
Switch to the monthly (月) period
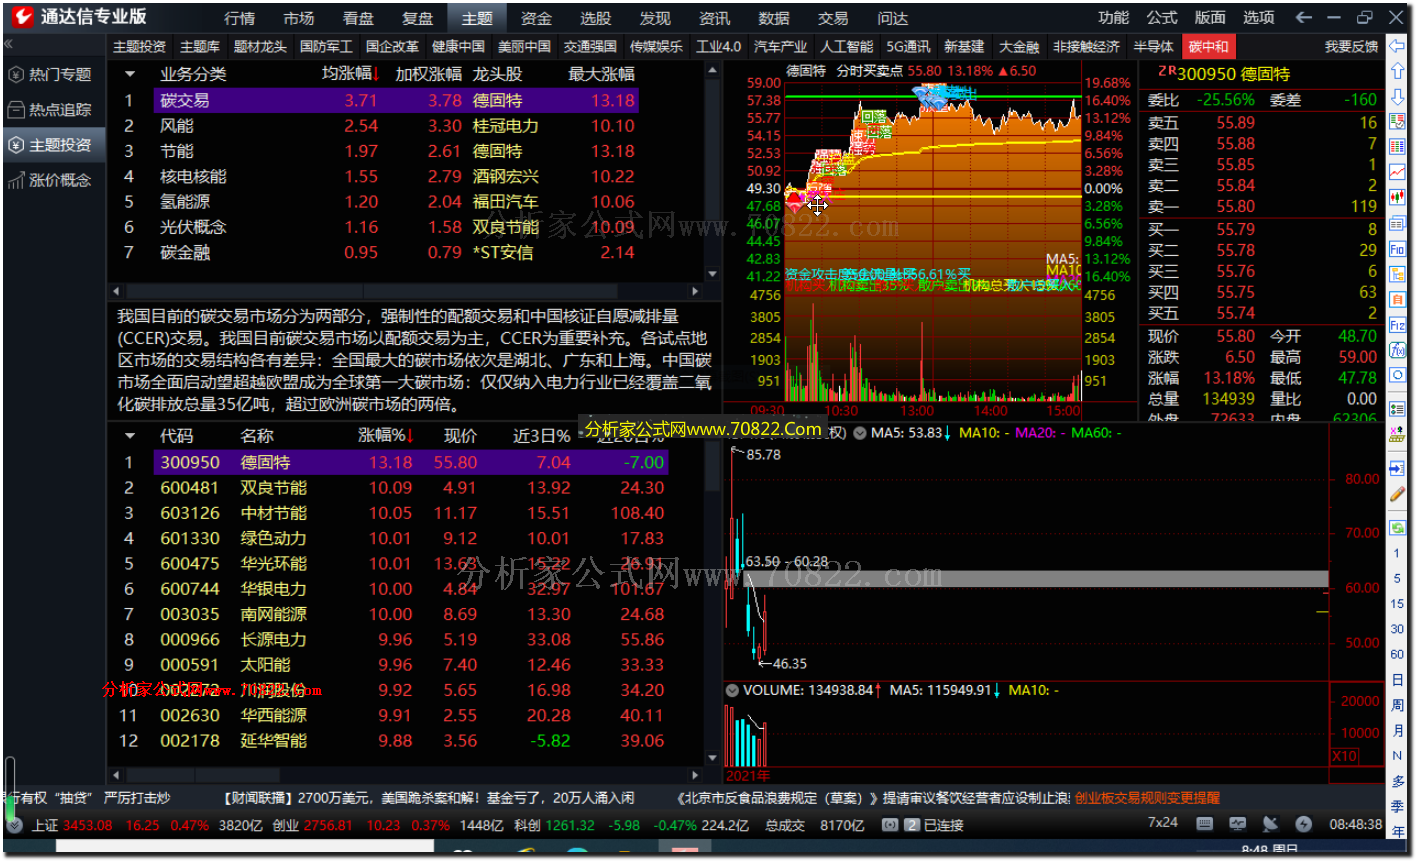pos(1397,730)
